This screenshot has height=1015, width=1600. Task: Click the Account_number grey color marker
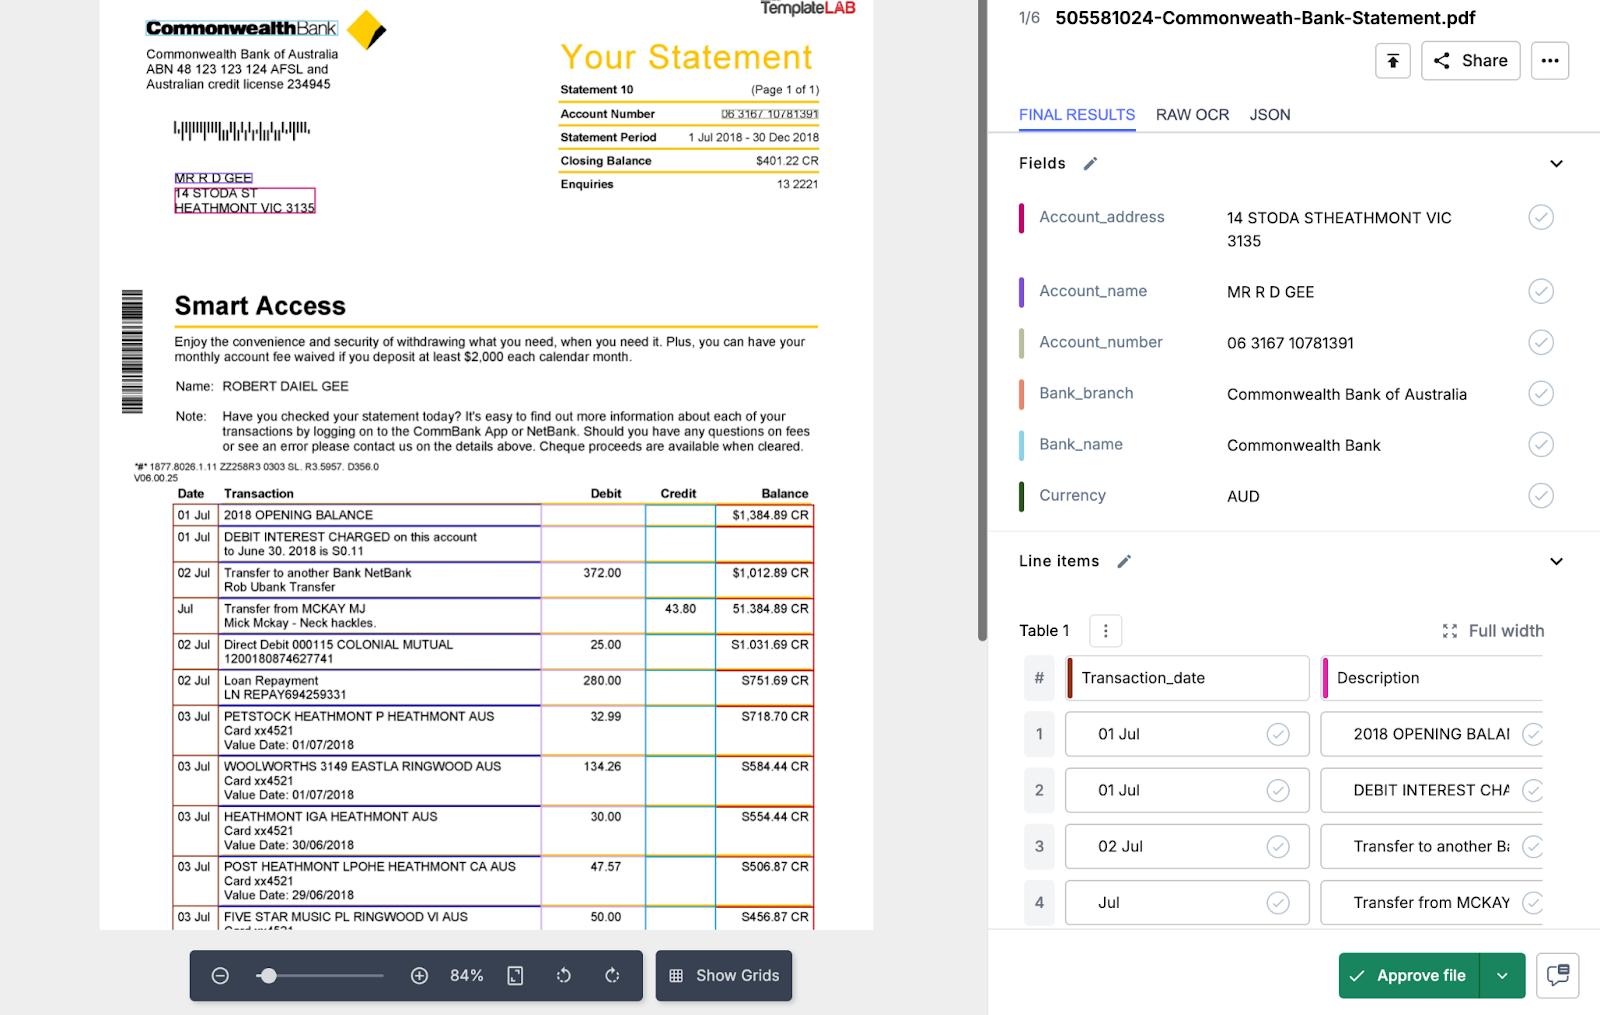pos(1021,343)
